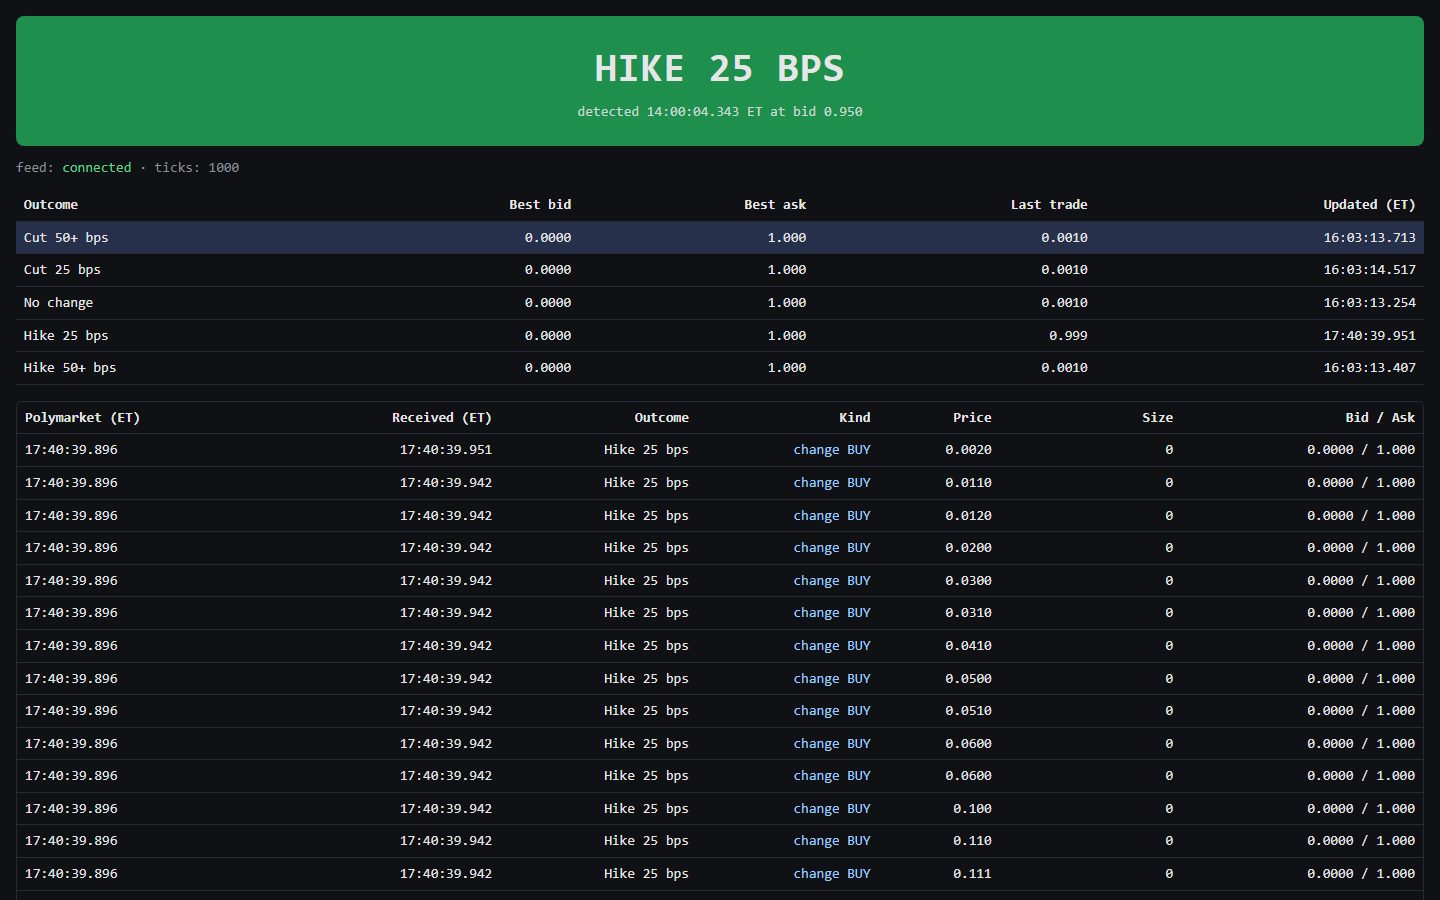This screenshot has height=900, width=1440.
Task: Click the tick row with price 0.0020
Action: tap(720, 450)
